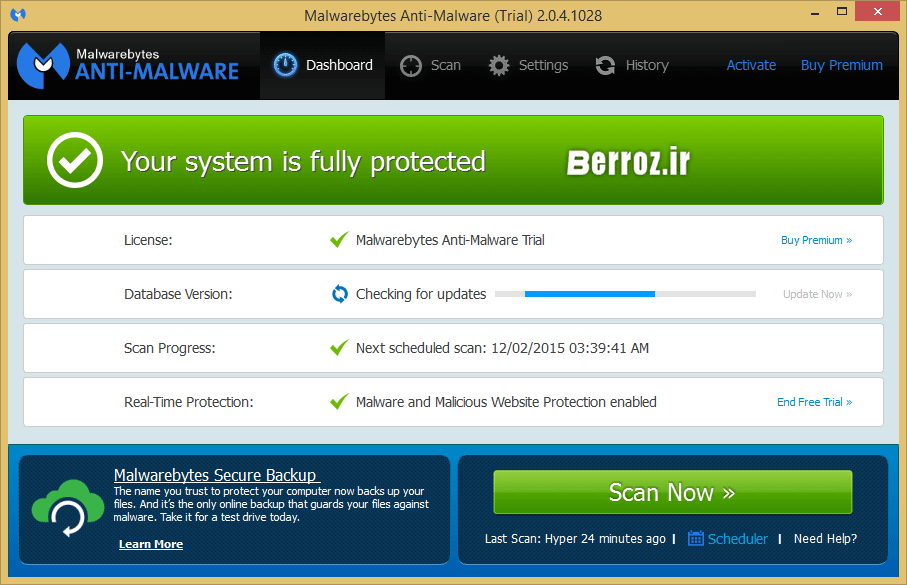The image size is (907, 585).
Task: Open Malwarebytes Secure Backup title link
Action: click(x=215, y=475)
